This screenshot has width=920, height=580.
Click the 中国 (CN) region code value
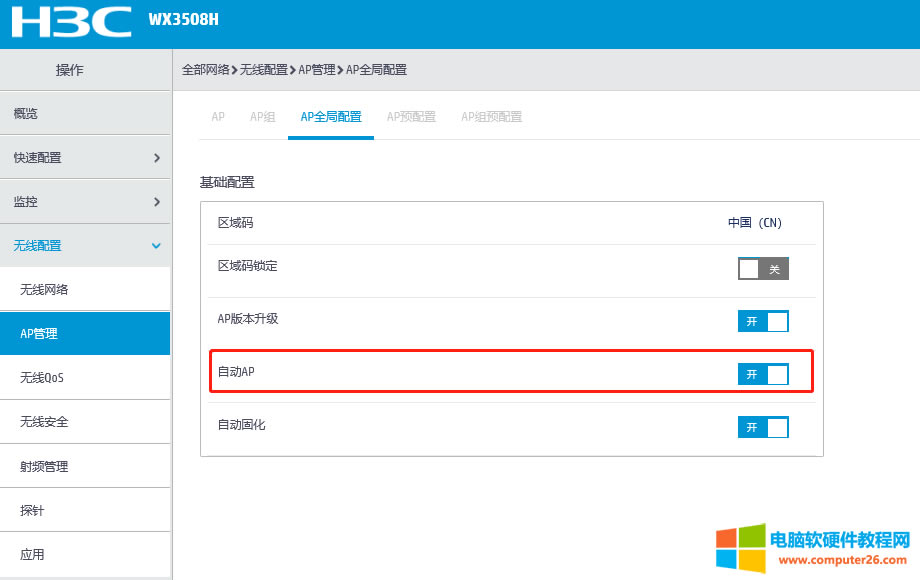click(x=755, y=223)
